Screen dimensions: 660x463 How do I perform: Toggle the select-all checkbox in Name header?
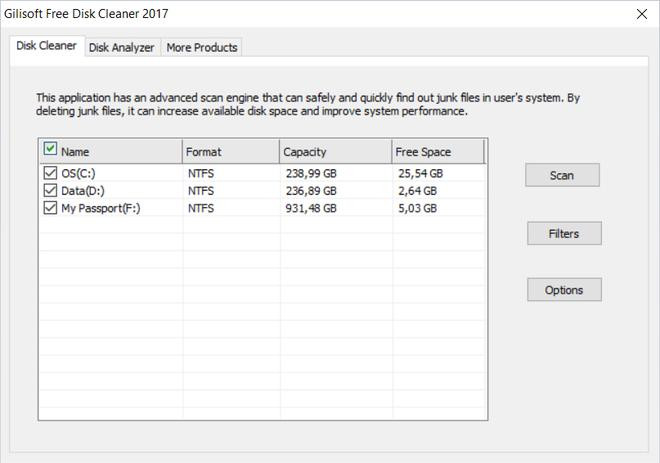coord(50,150)
